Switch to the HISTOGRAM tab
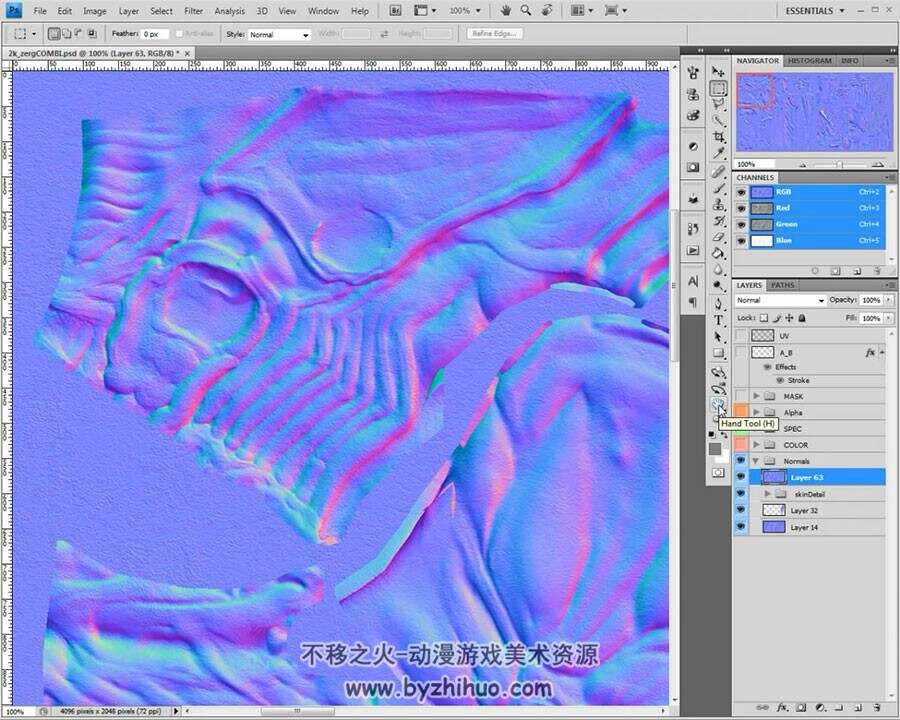Image resolution: width=900 pixels, height=720 pixels. tap(809, 60)
